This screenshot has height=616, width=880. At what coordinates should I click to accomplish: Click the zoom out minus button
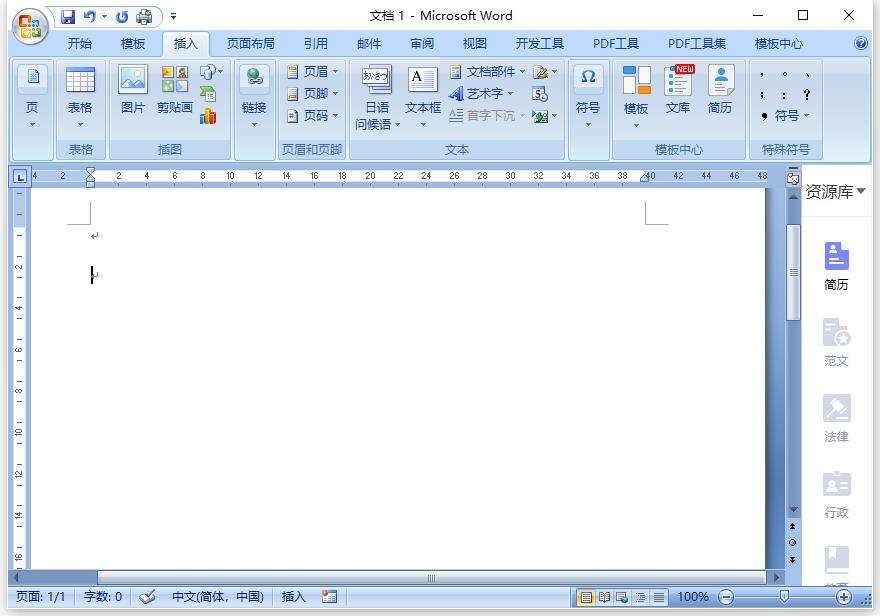(726, 597)
